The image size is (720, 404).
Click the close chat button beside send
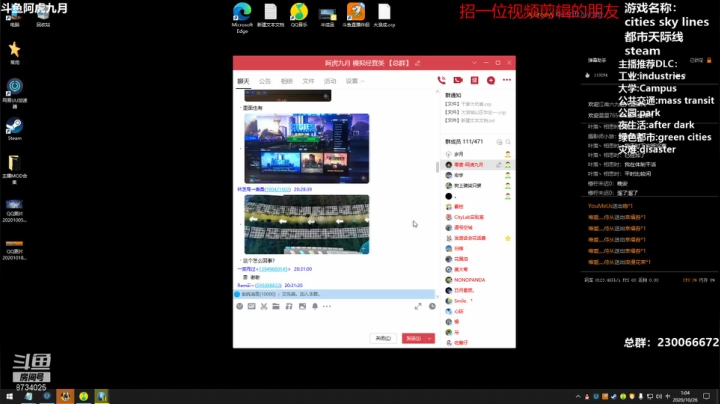click(383, 338)
